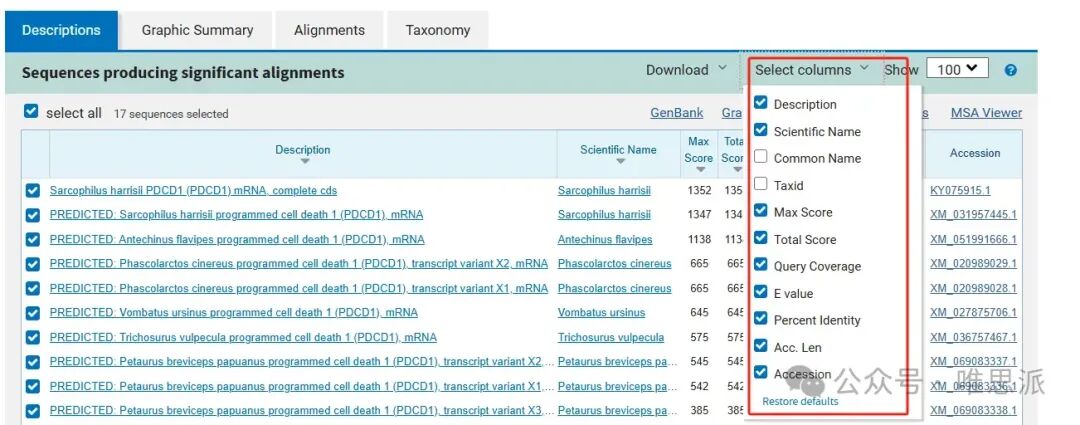Uncheck the Scientific Name column option
The width and height of the screenshot is (1080, 425).
tap(760, 129)
